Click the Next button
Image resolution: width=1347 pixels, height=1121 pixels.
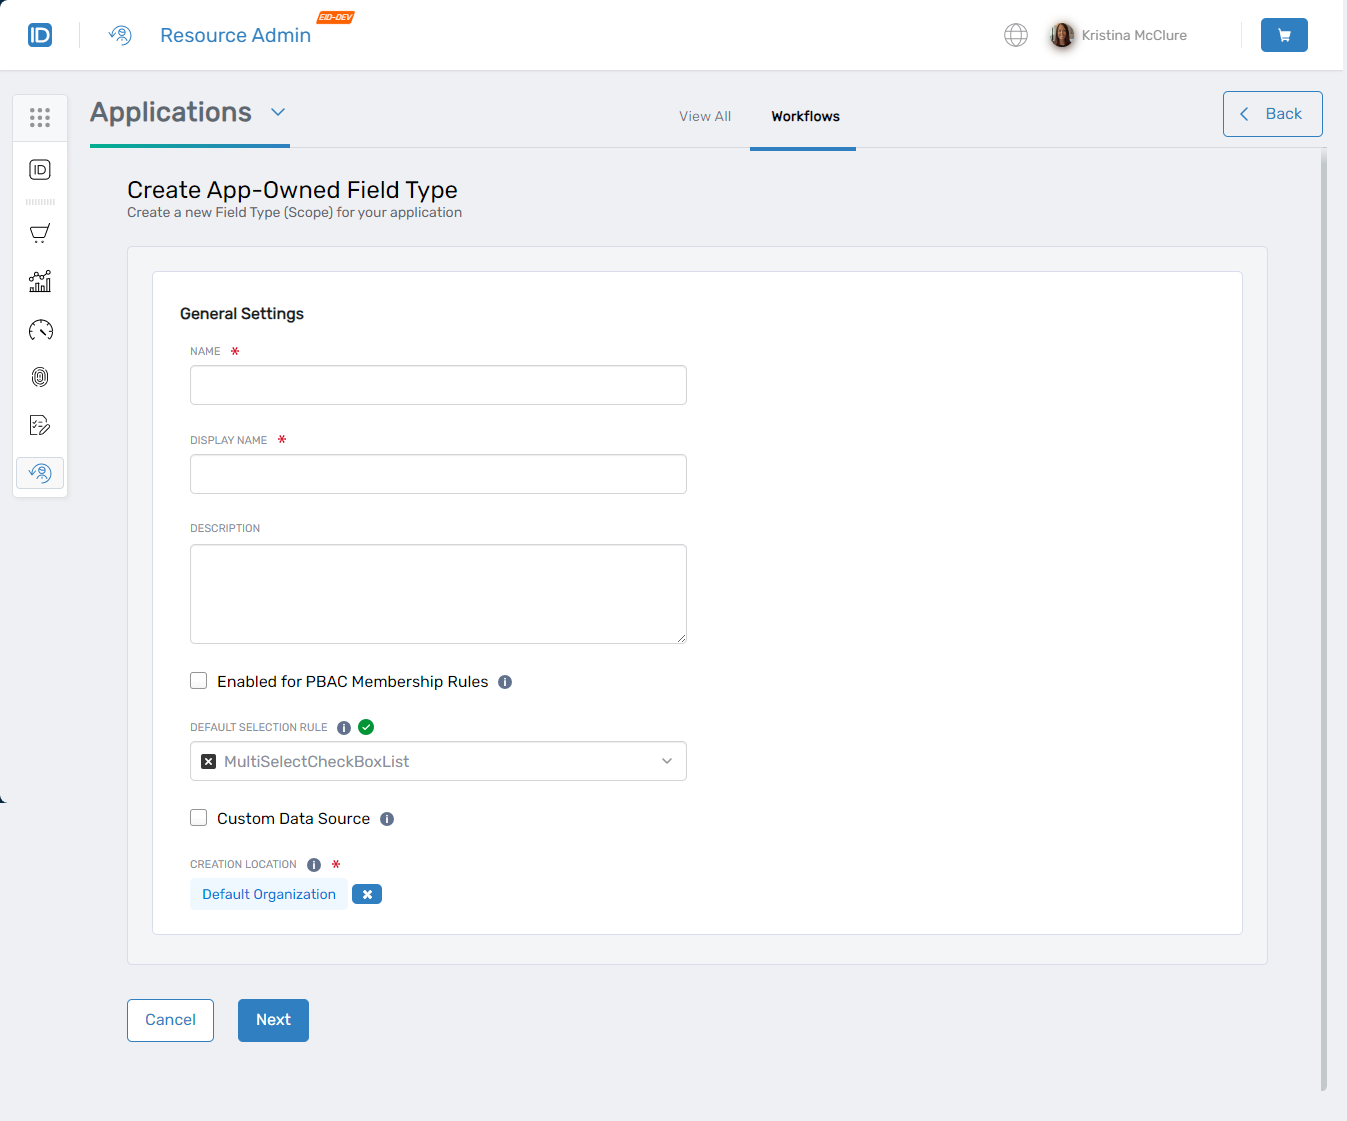[273, 1020]
